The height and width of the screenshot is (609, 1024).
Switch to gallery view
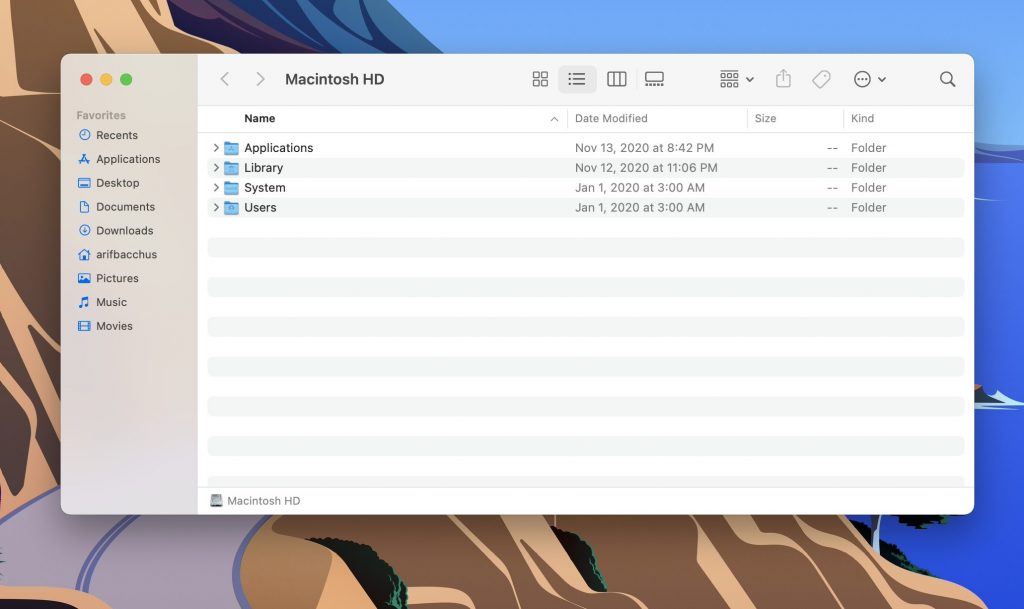654,79
